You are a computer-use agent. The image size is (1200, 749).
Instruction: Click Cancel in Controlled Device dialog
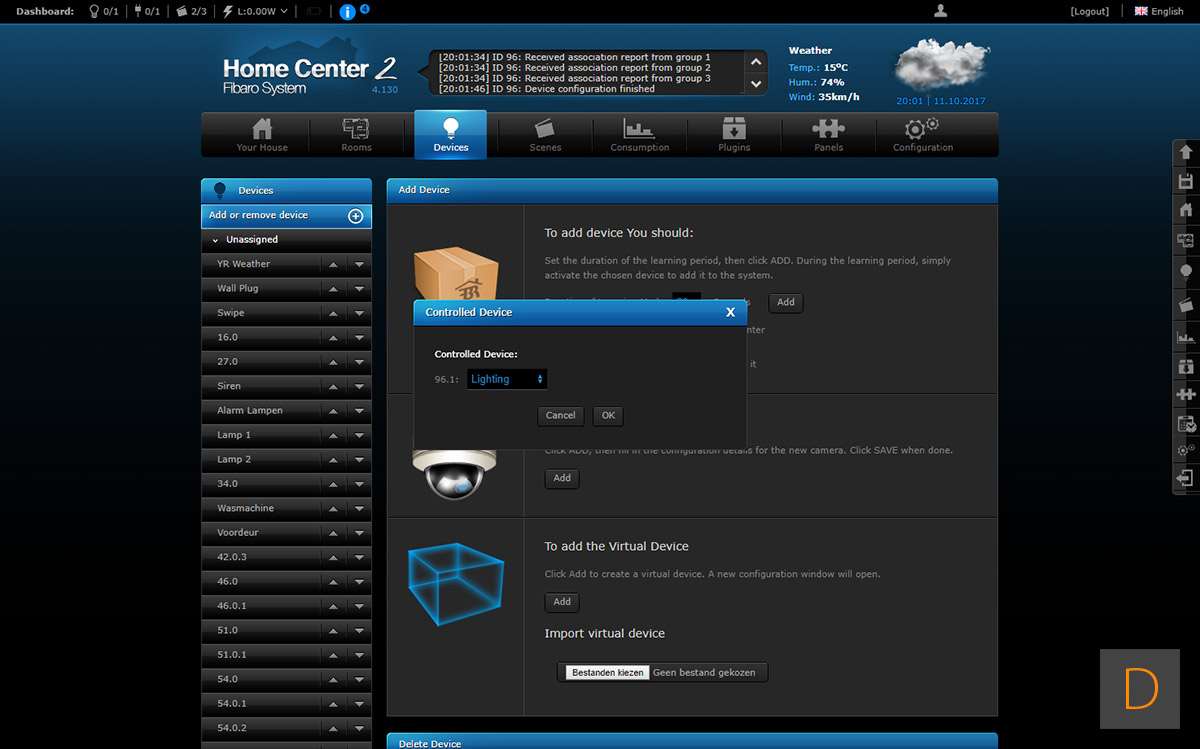point(560,415)
